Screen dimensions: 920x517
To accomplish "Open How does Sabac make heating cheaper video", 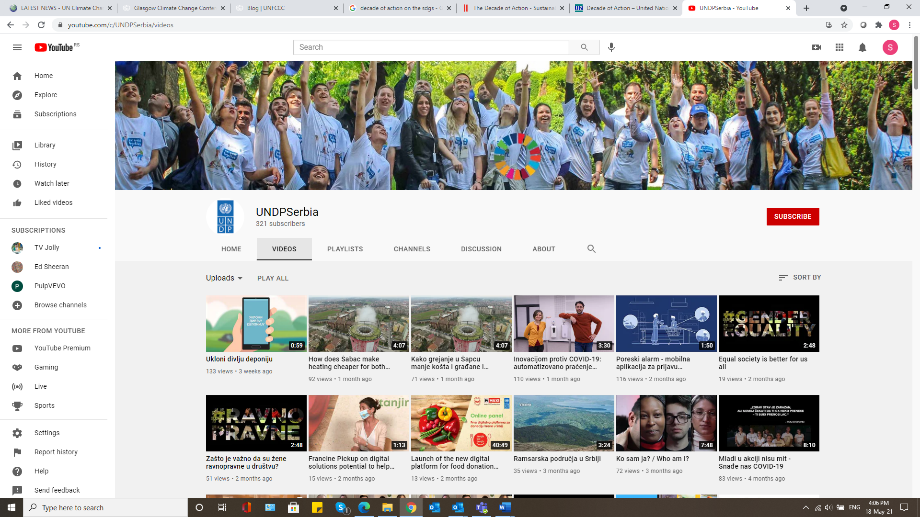I will click(x=358, y=323).
